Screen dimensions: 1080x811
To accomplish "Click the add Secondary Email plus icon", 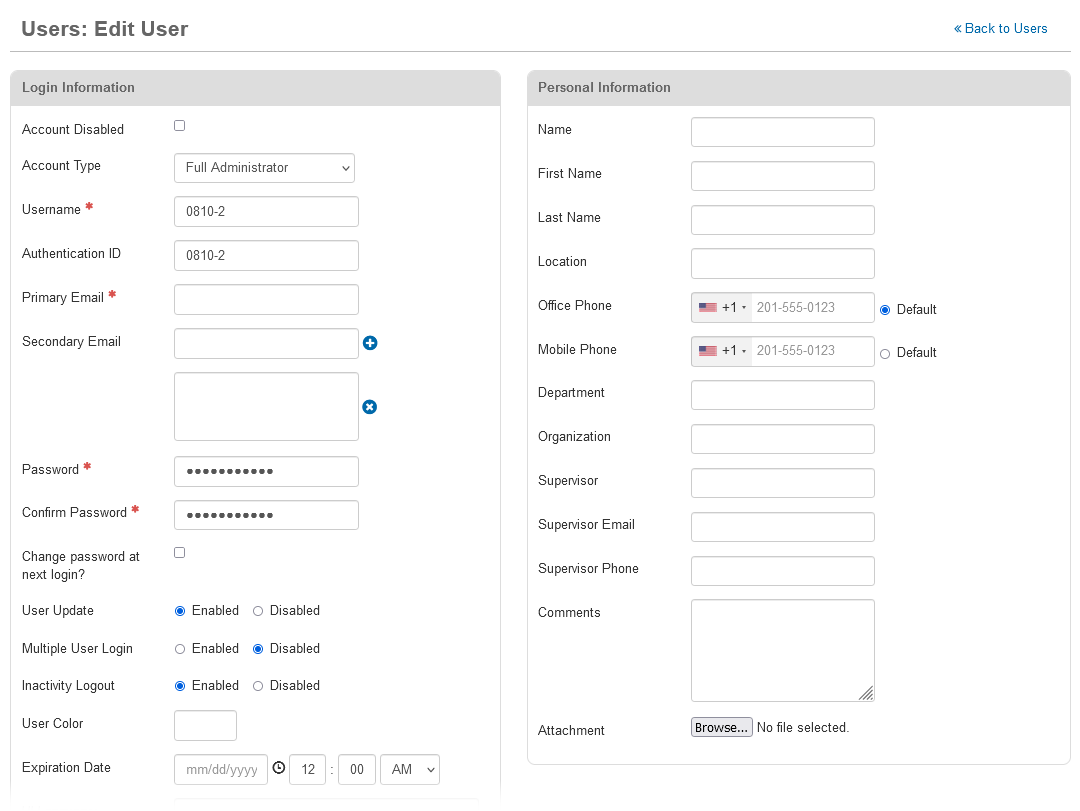I will coord(370,342).
